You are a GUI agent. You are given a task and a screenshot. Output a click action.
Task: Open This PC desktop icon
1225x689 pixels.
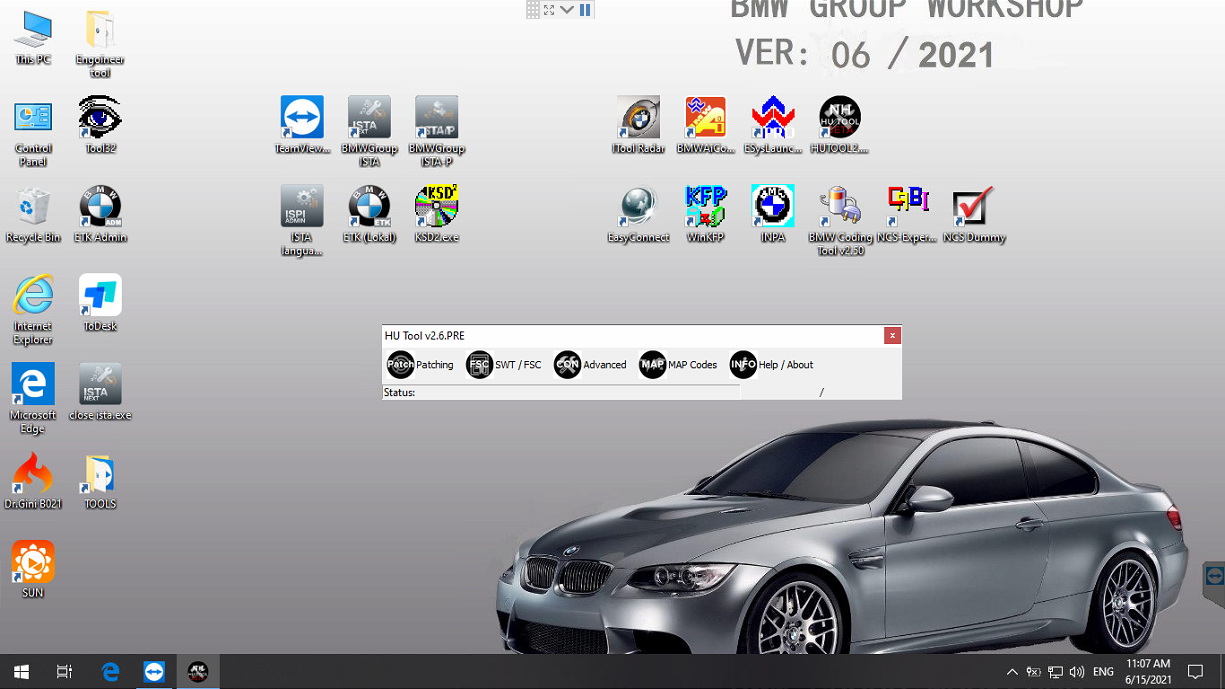(33, 39)
